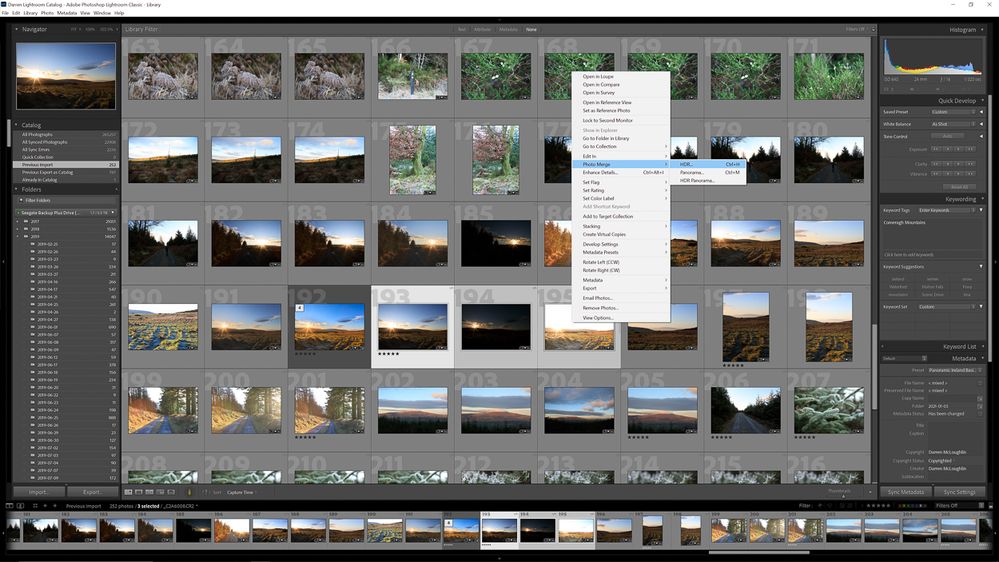
Task: Choose HDR in Photo Merge submenu
Action: pos(708,164)
